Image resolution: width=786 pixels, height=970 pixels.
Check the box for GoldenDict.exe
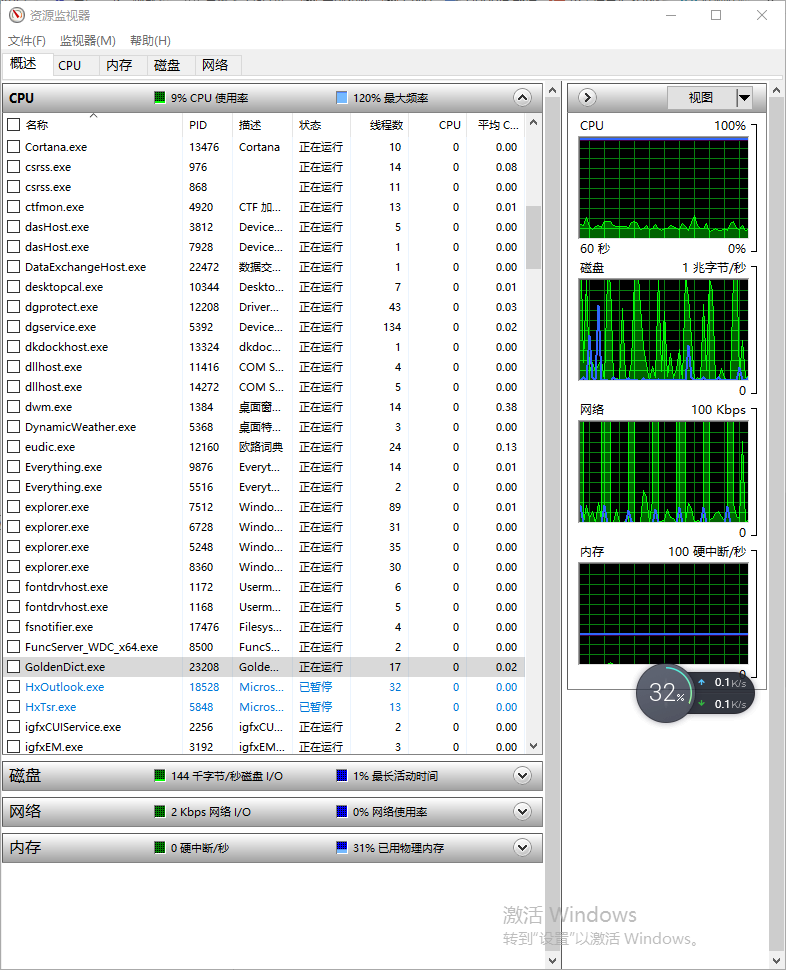coord(13,666)
